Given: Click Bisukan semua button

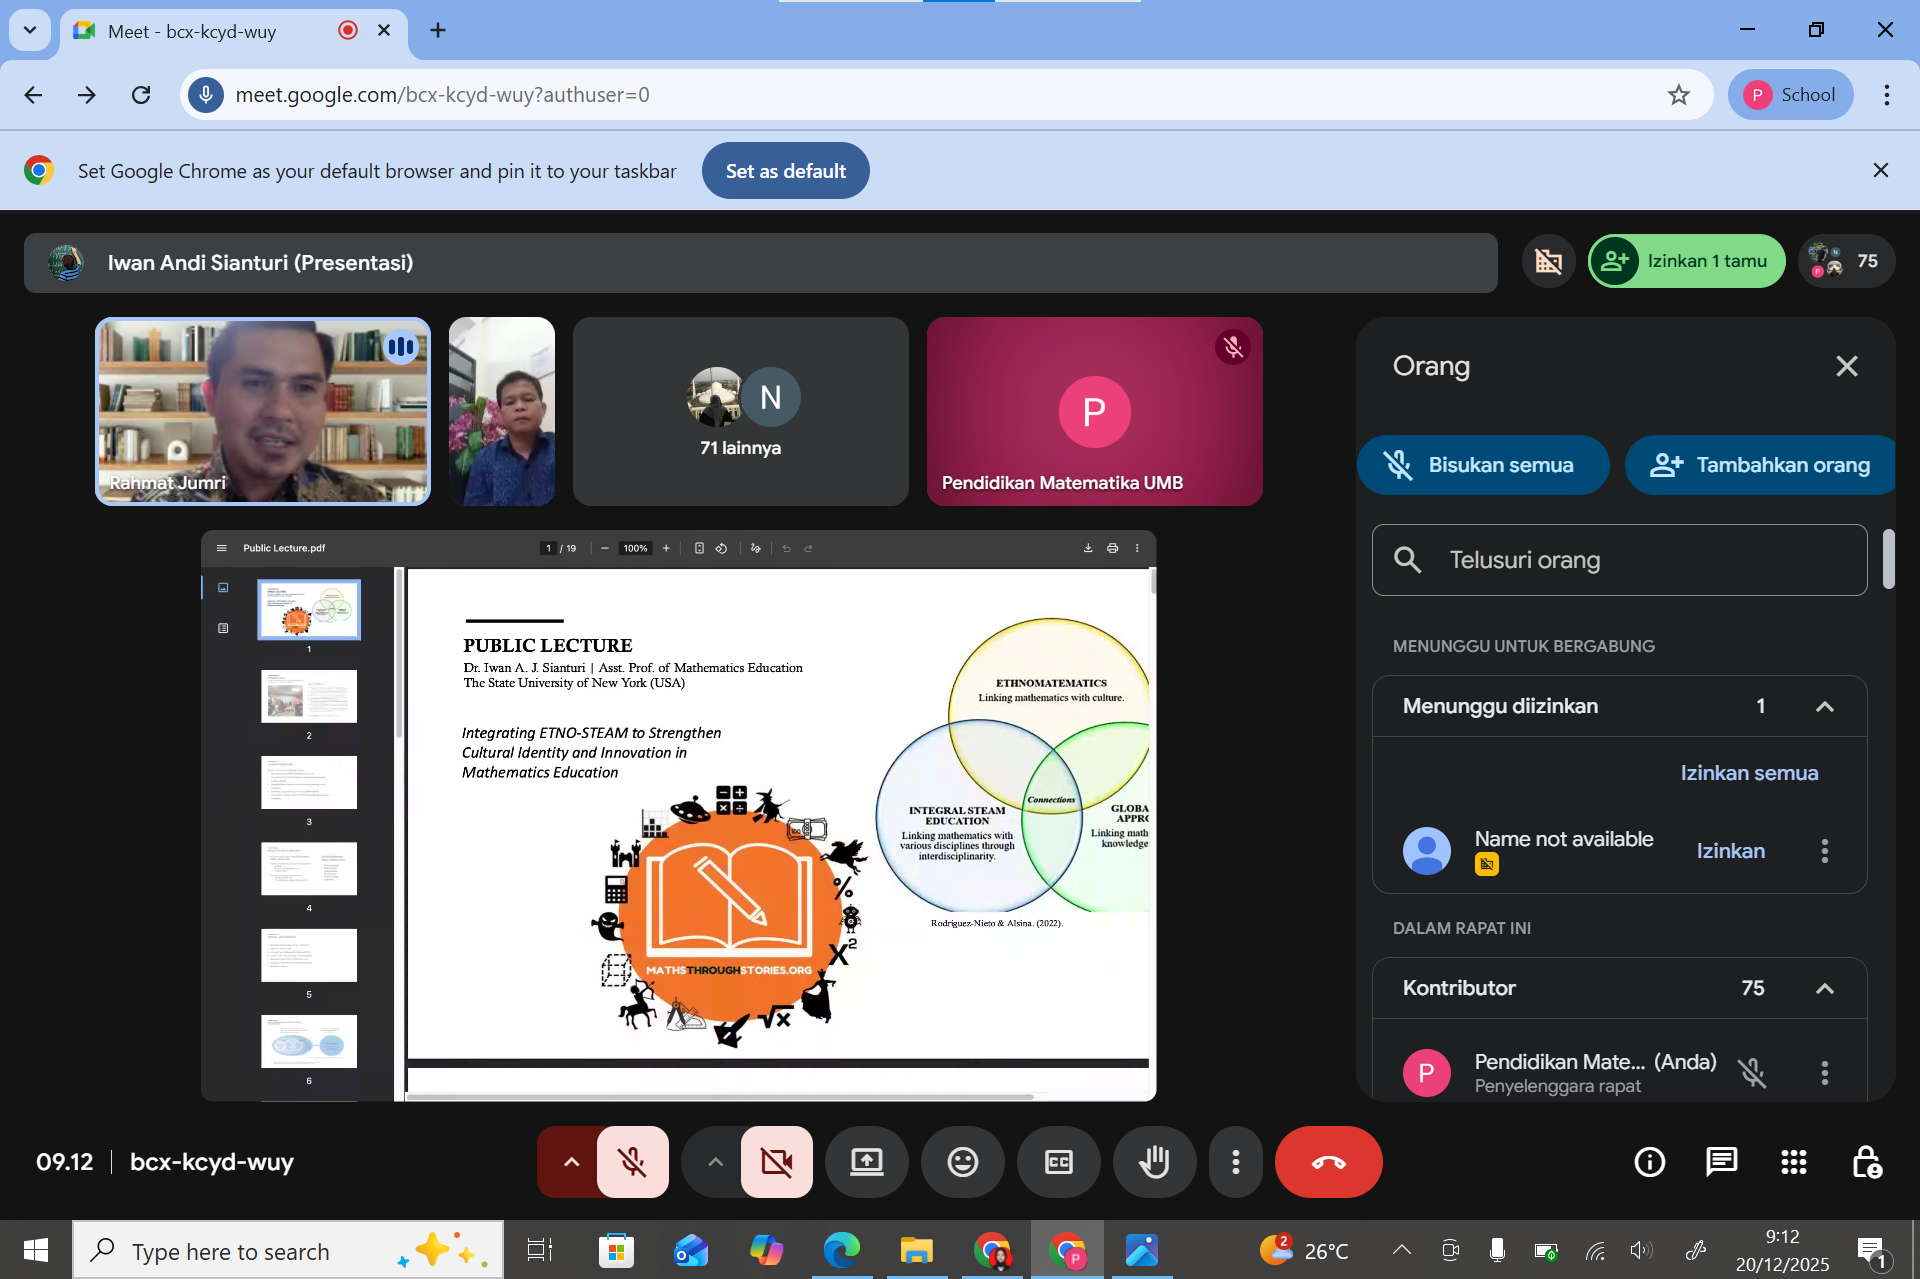Looking at the screenshot, I should click(1482, 465).
